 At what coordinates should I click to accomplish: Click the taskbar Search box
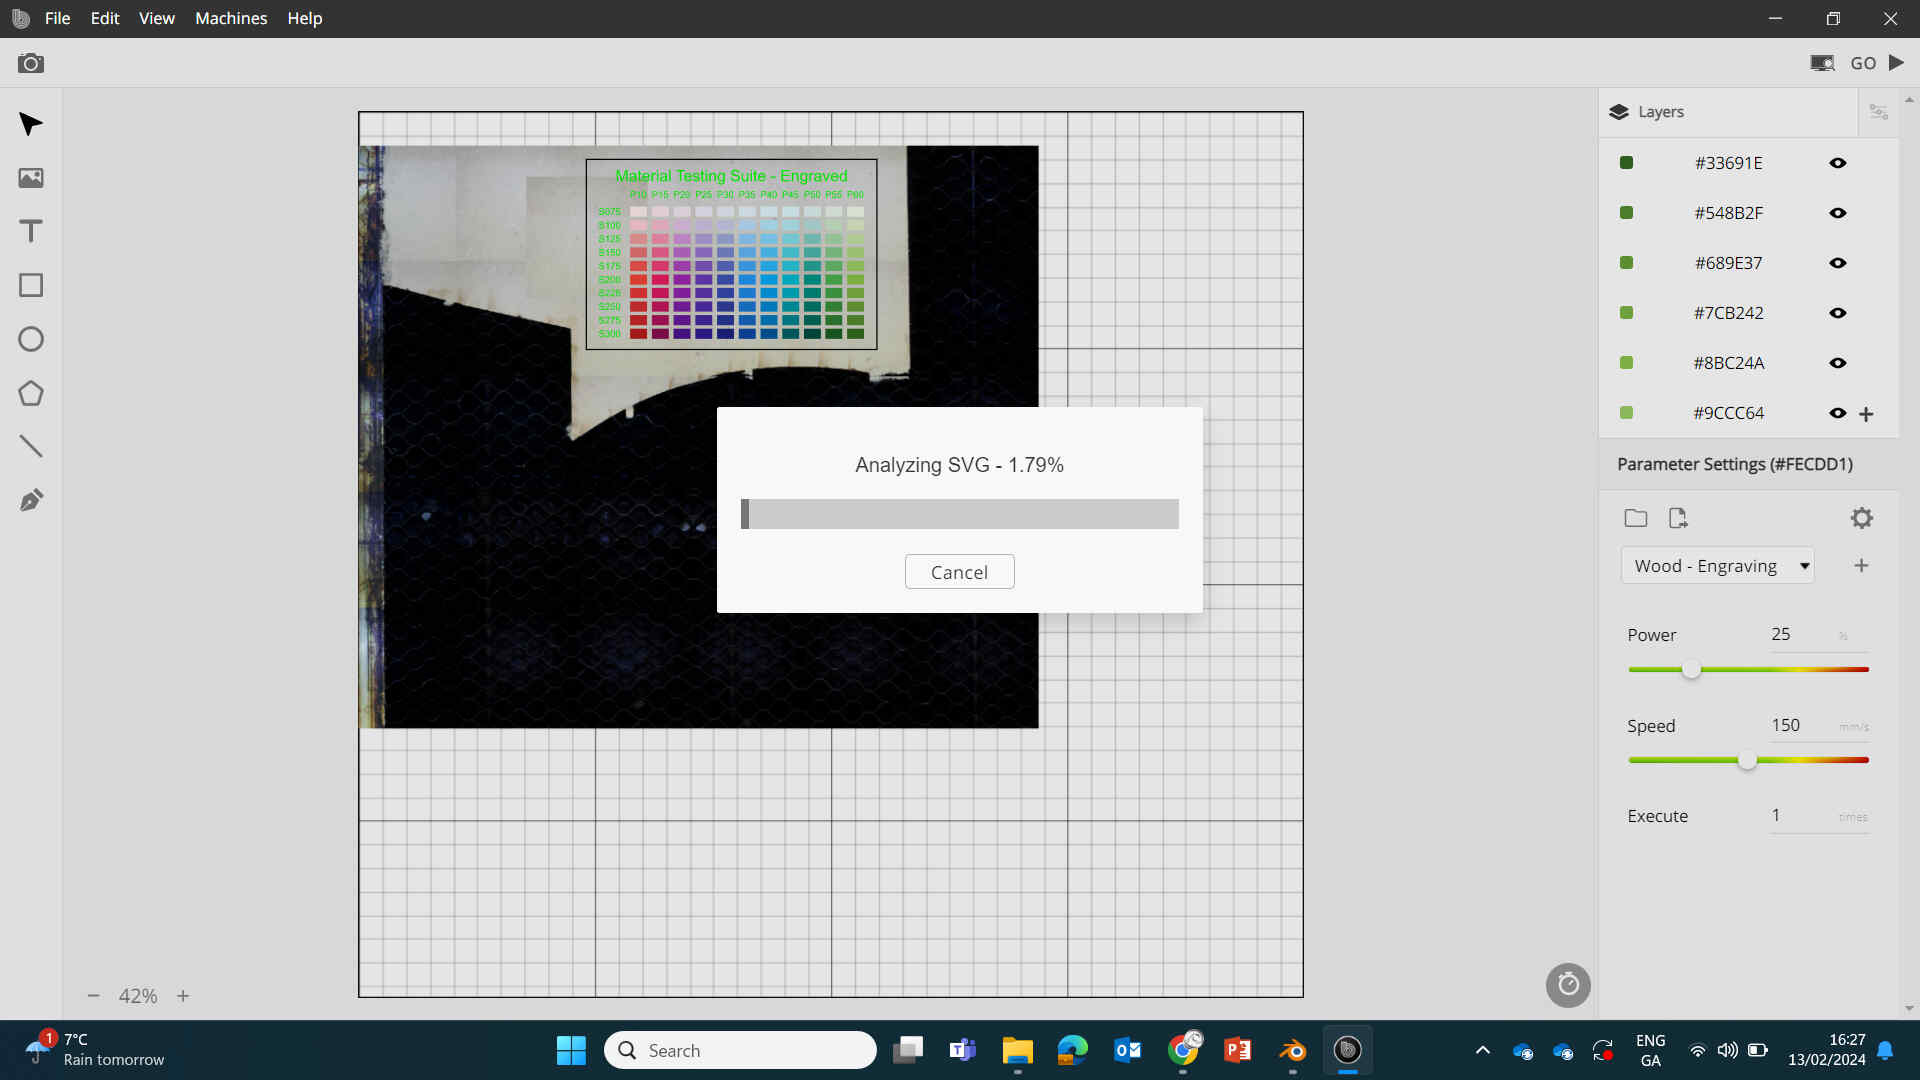(x=740, y=1050)
